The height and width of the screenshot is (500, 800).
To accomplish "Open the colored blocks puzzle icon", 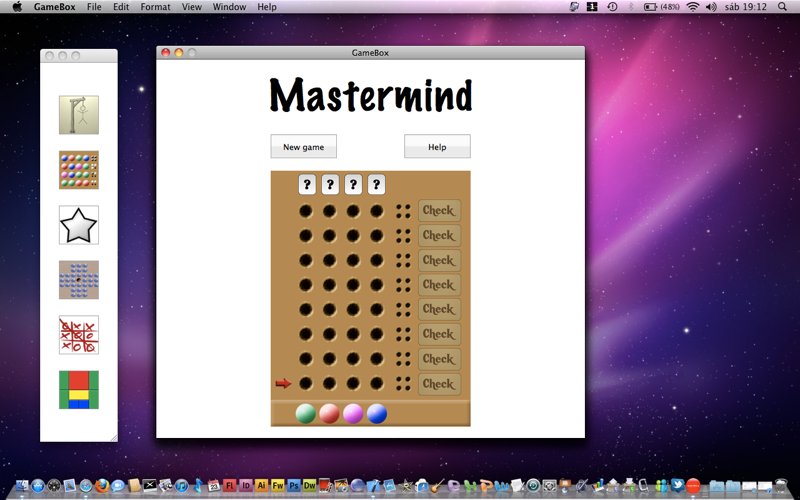I will coord(79,390).
